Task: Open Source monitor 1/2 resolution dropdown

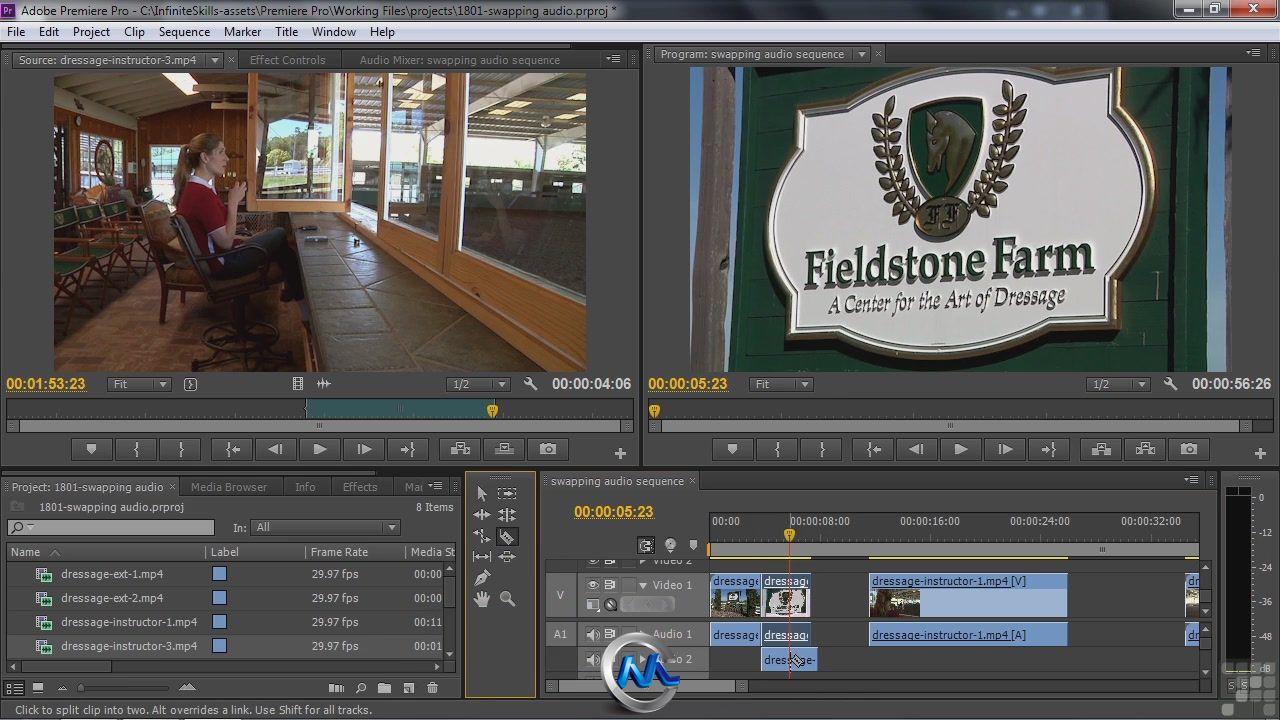Action: [x=479, y=384]
